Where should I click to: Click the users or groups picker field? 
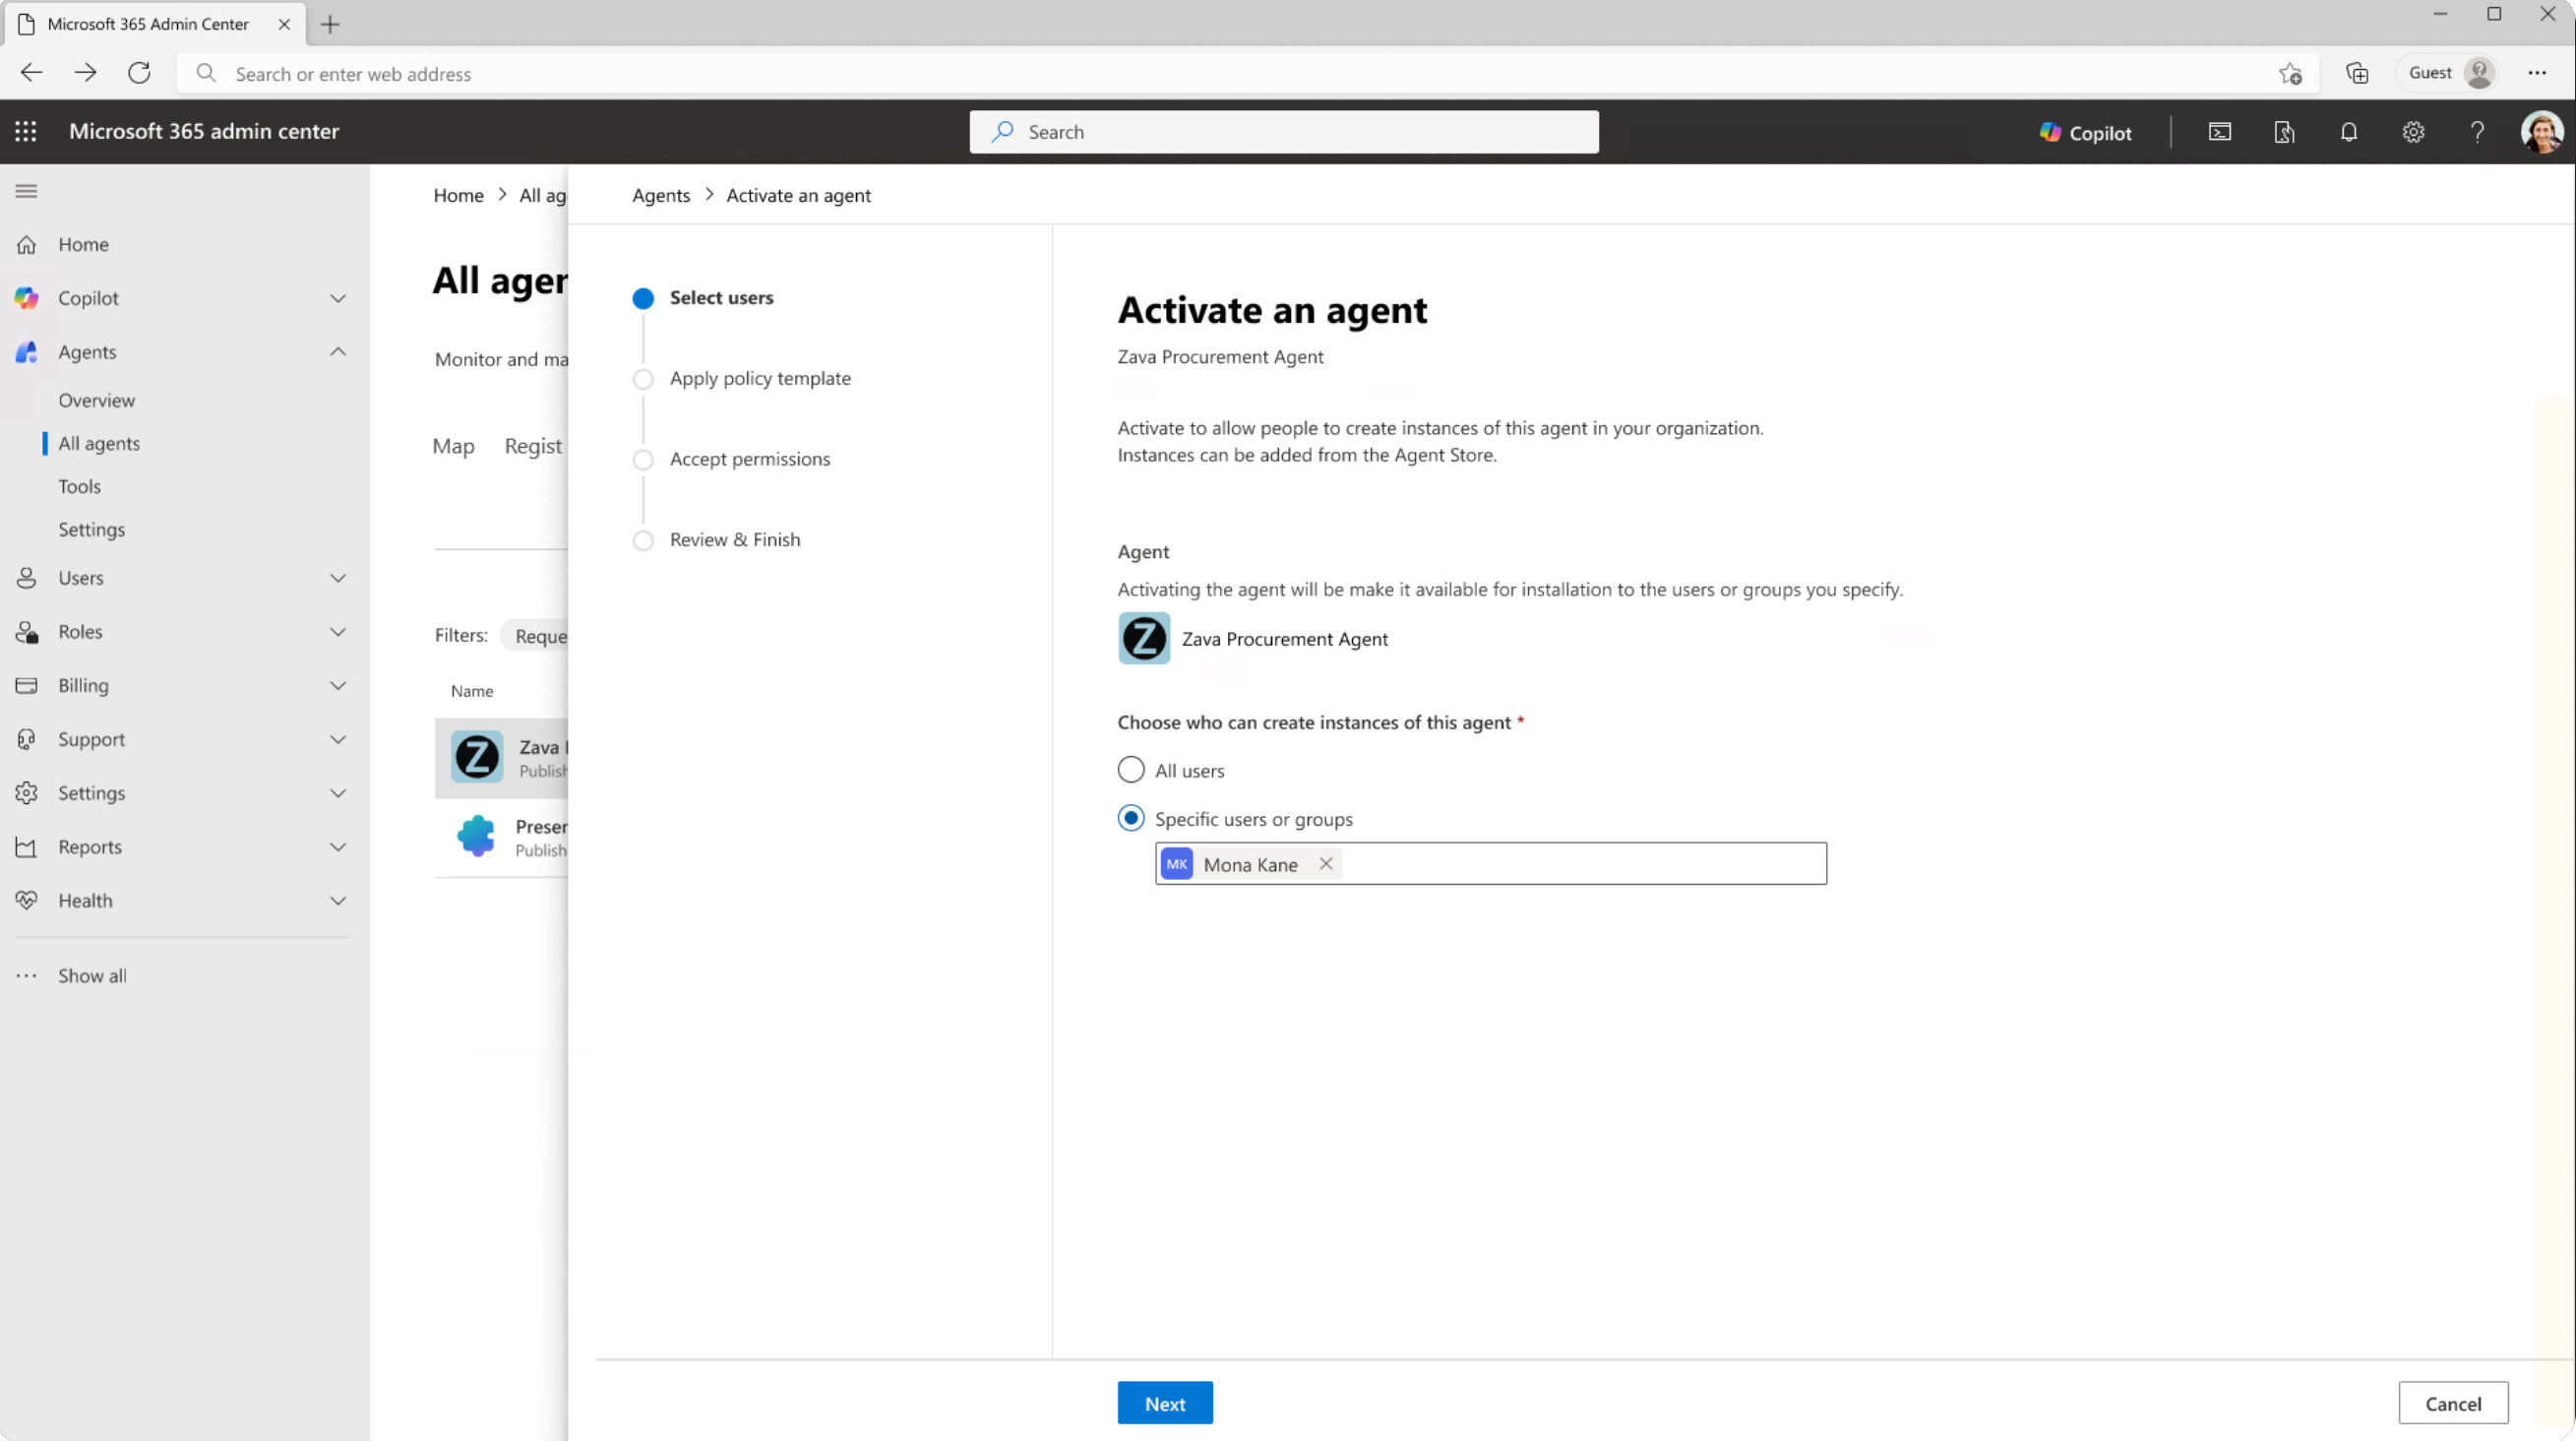coord(1491,864)
